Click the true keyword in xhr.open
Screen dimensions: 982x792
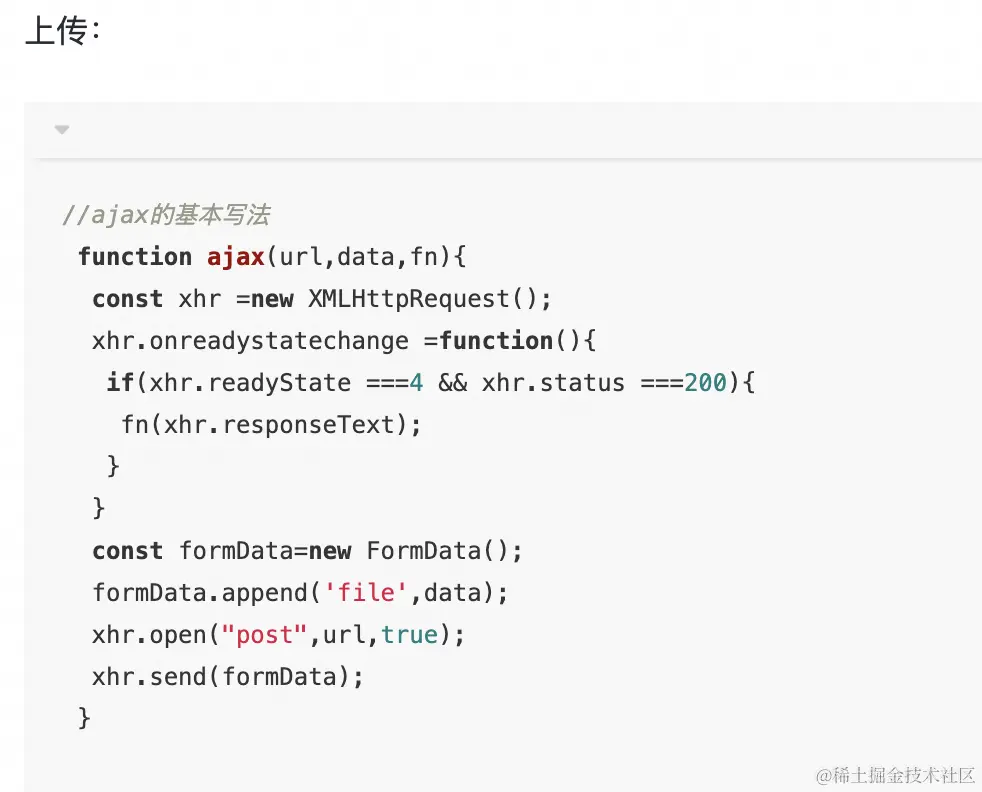(409, 635)
